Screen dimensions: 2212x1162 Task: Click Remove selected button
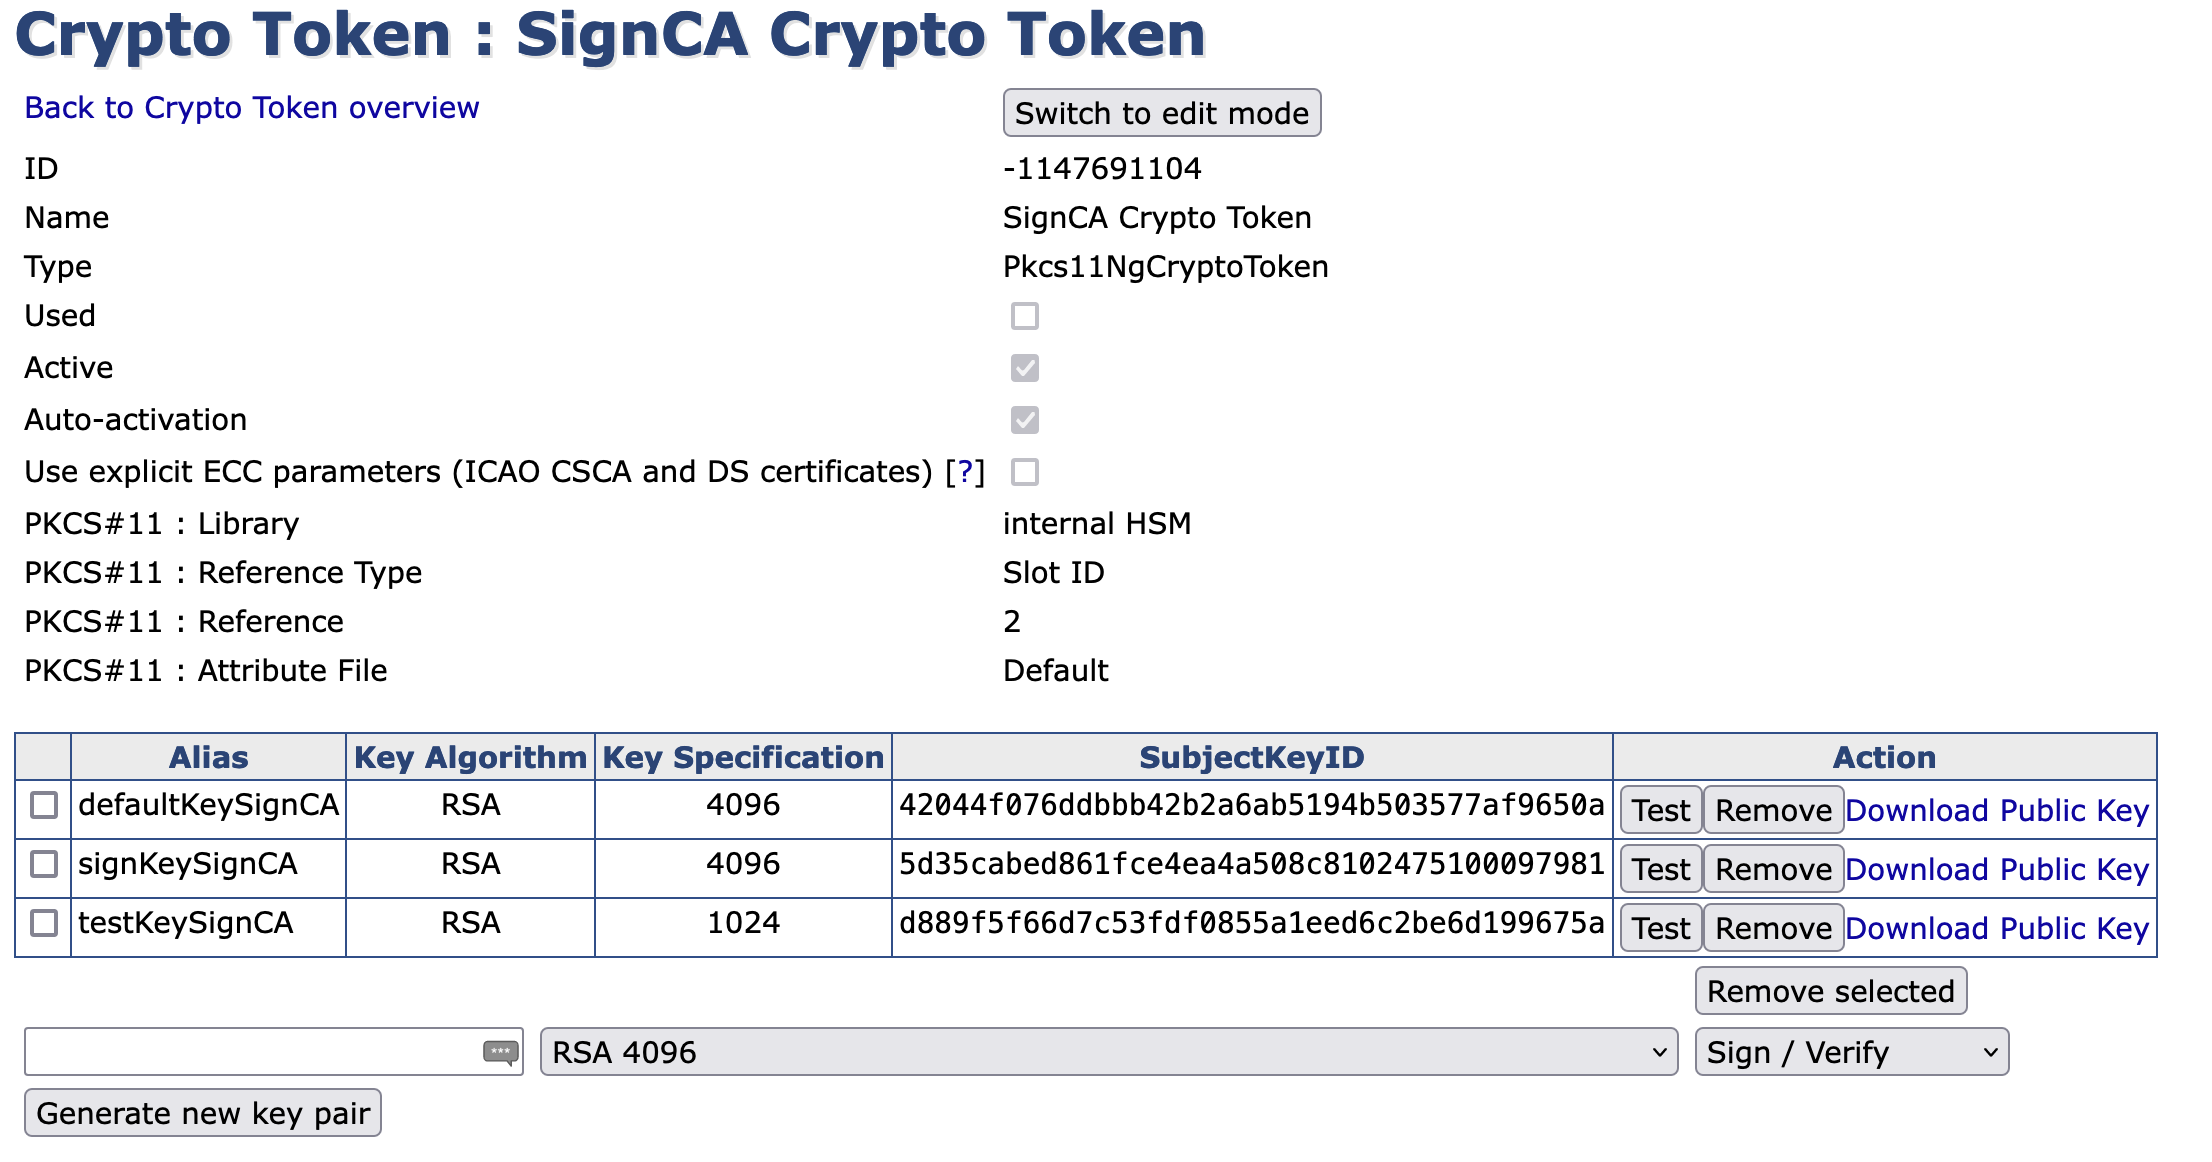(1830, 991)
